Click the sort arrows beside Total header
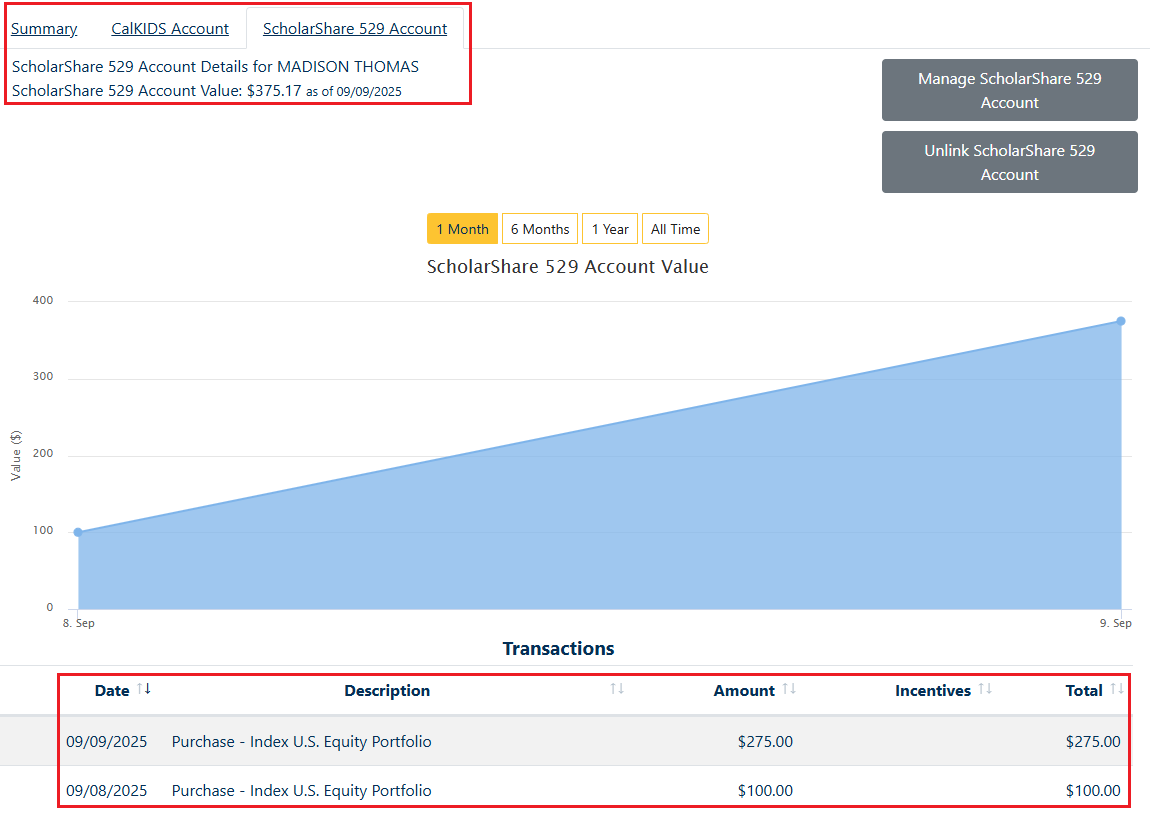Image resolution: width=1150 pixels, height=816 pixels. click(1117, 689)
